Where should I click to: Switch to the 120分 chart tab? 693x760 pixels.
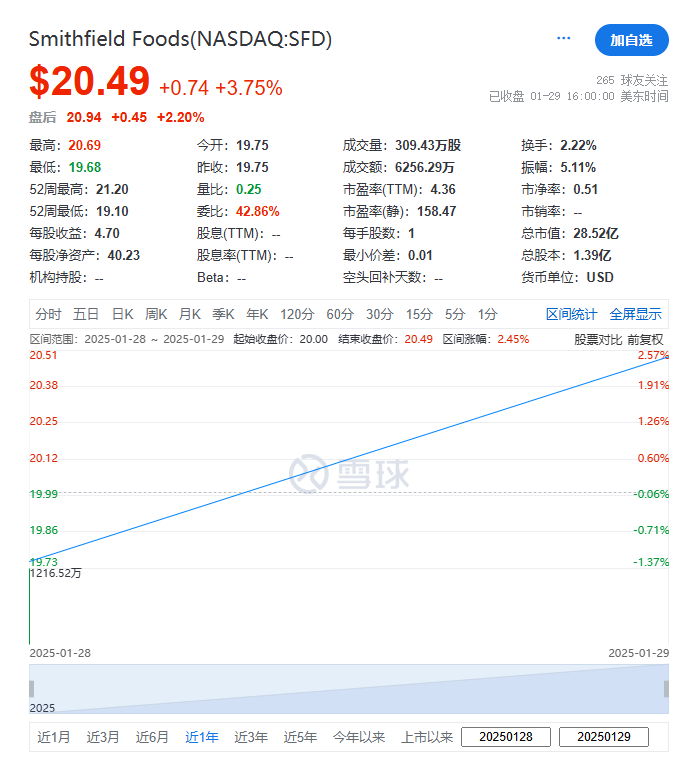297,315
